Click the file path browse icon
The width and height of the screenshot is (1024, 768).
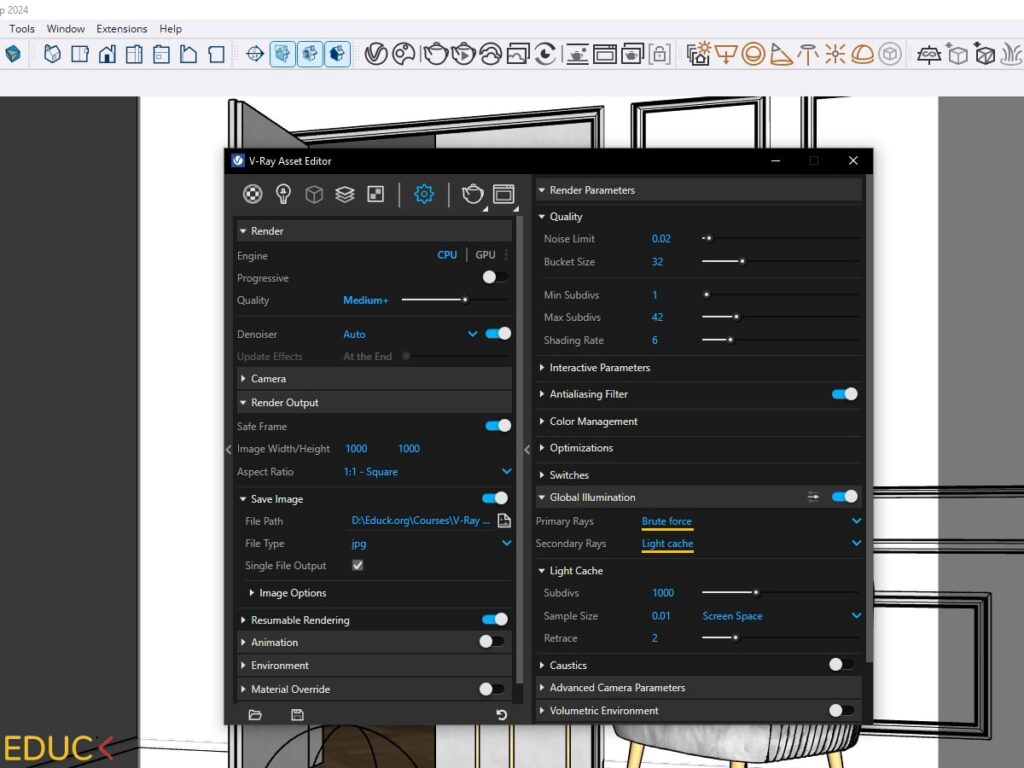[x=504, y=520]
